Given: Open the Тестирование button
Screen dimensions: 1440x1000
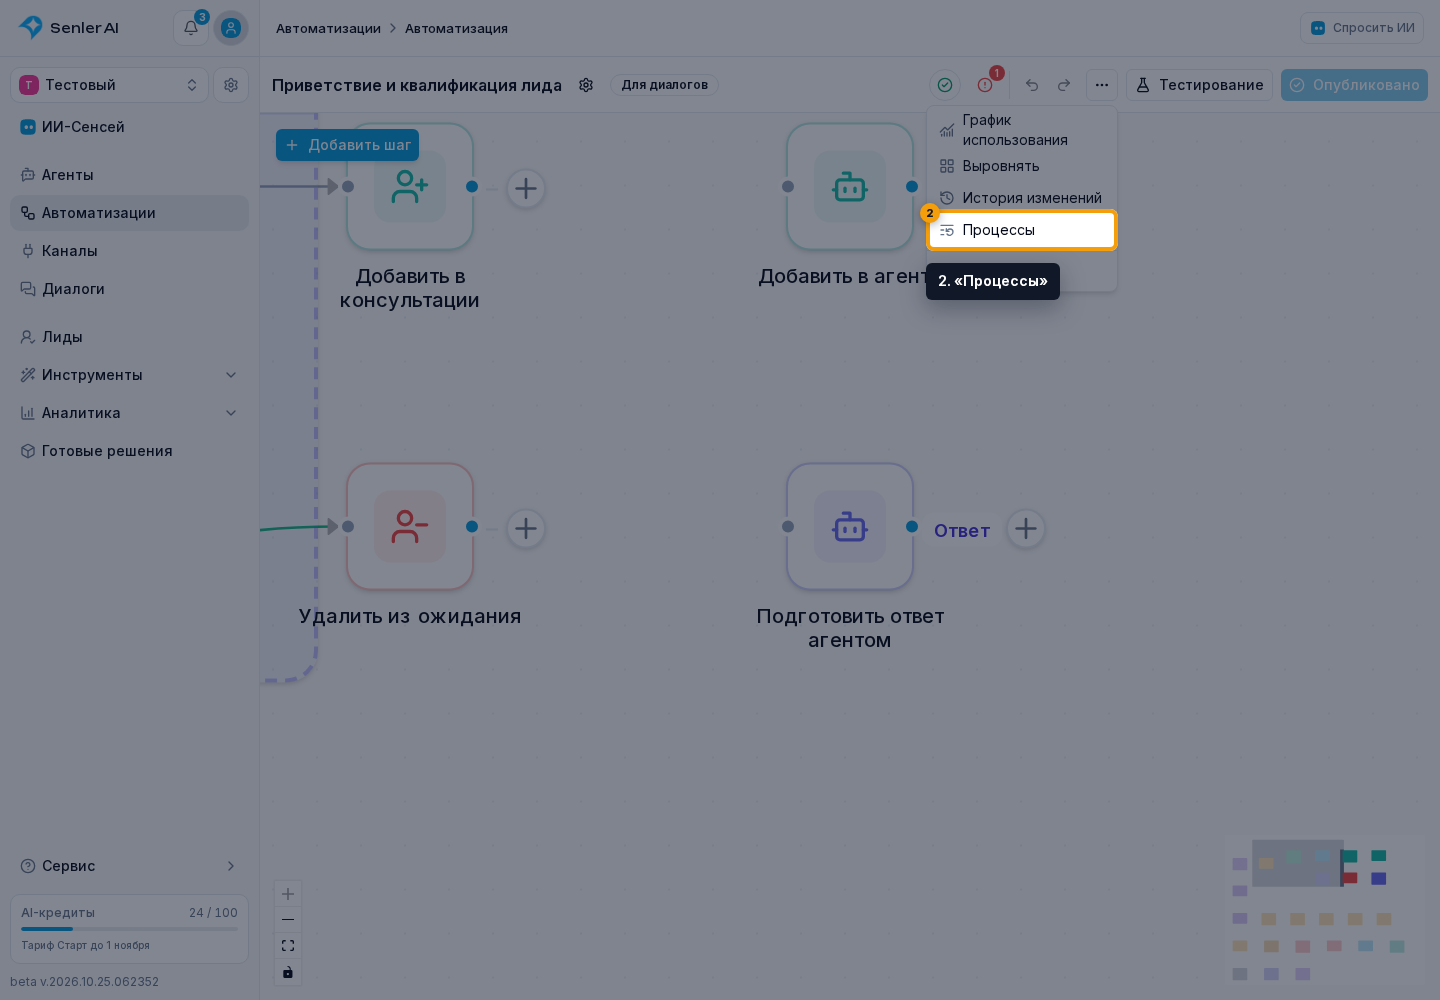Looking at the screenshot, I should click(x=1200, y=85).
